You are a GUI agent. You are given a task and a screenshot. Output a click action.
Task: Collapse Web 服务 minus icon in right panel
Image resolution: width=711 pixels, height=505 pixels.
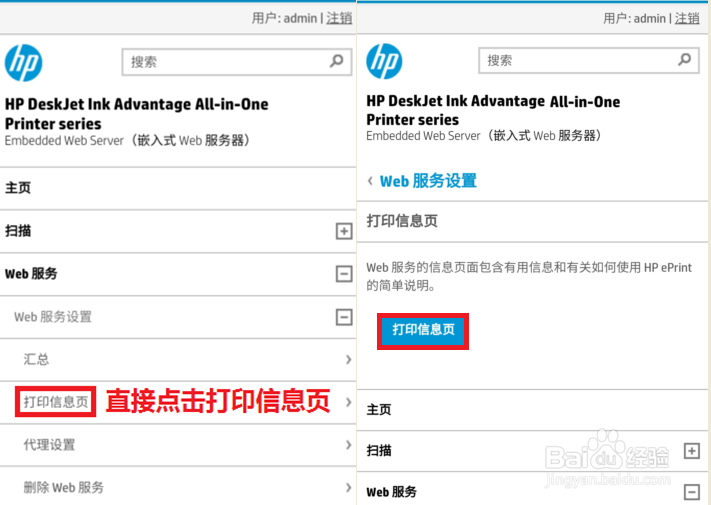(x=692, y=492)
